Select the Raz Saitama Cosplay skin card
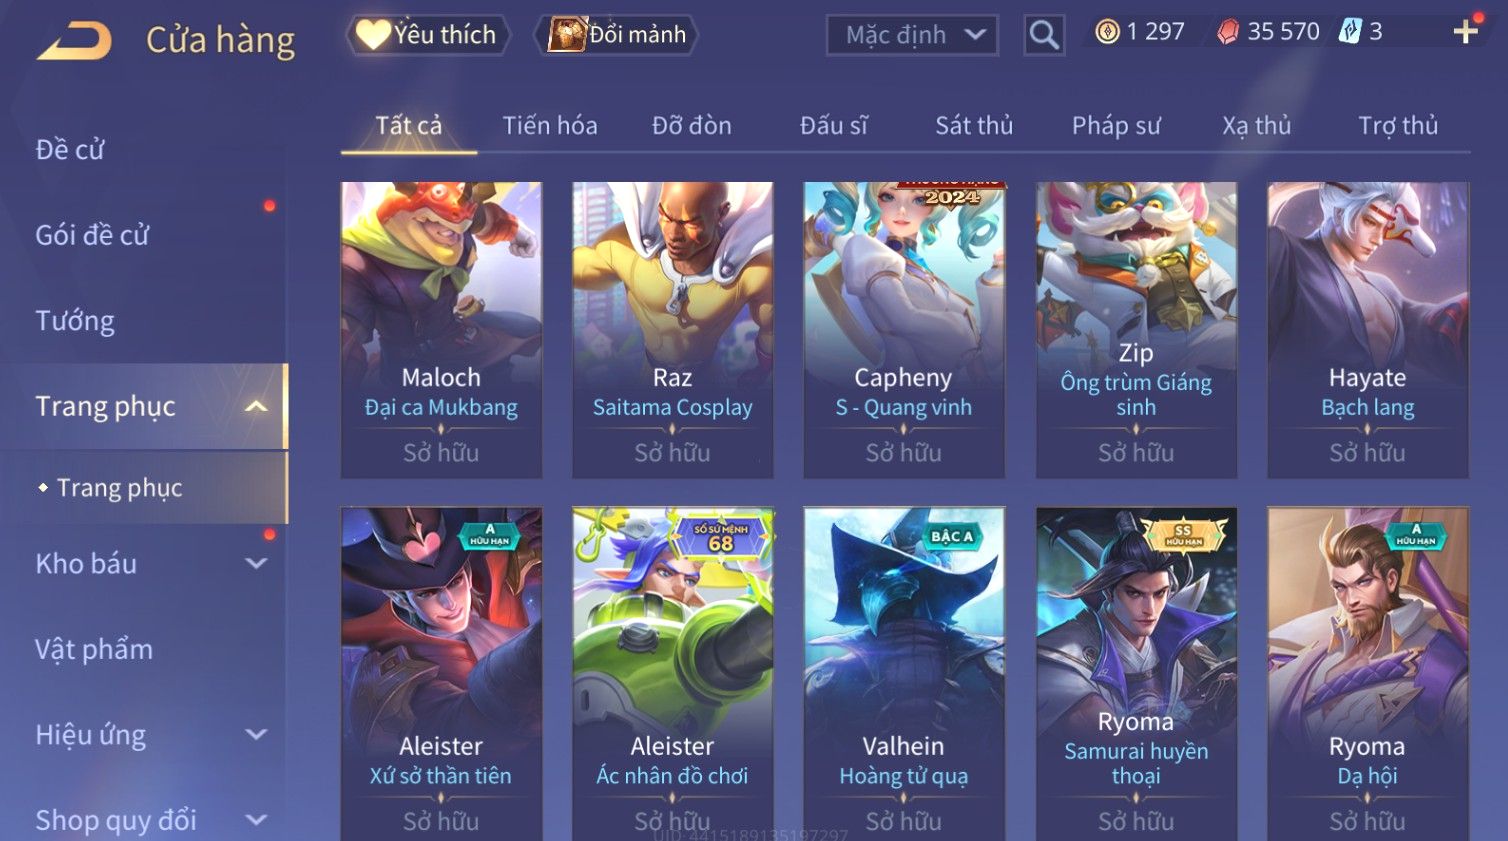The height and width of the screenshot is (841, 1508). pos(672,329)
